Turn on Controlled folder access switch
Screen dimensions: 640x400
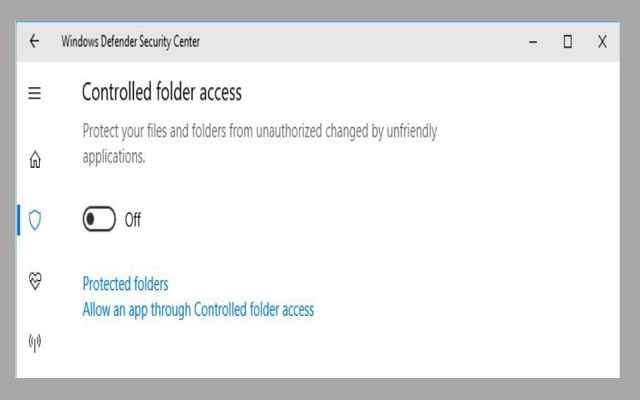tap(99, 220)
